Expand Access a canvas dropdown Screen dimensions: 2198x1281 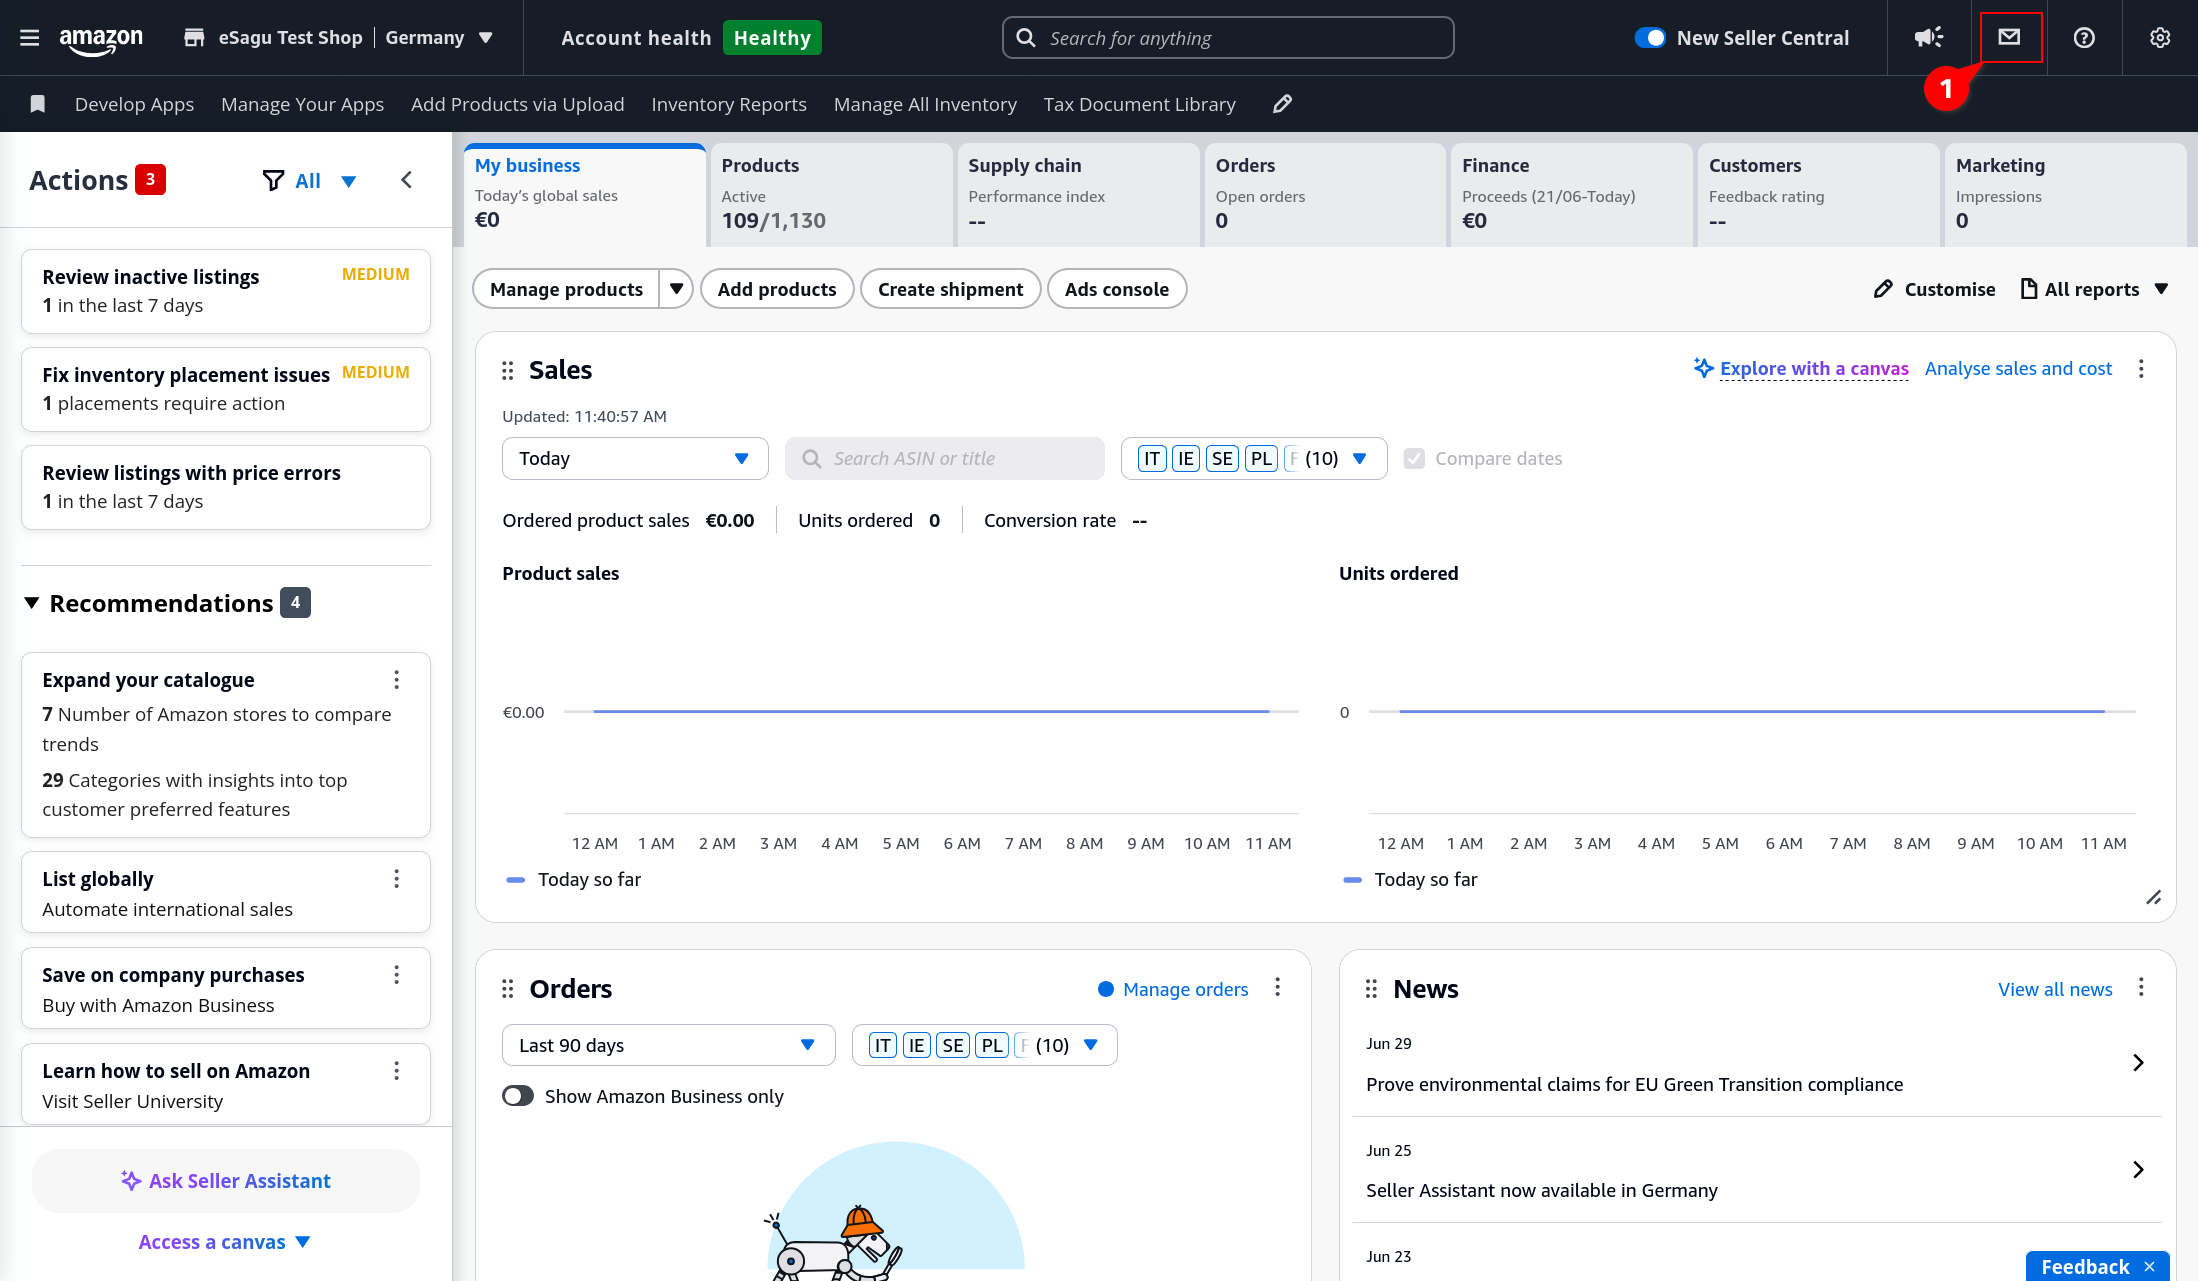(x=225, y=1242)
